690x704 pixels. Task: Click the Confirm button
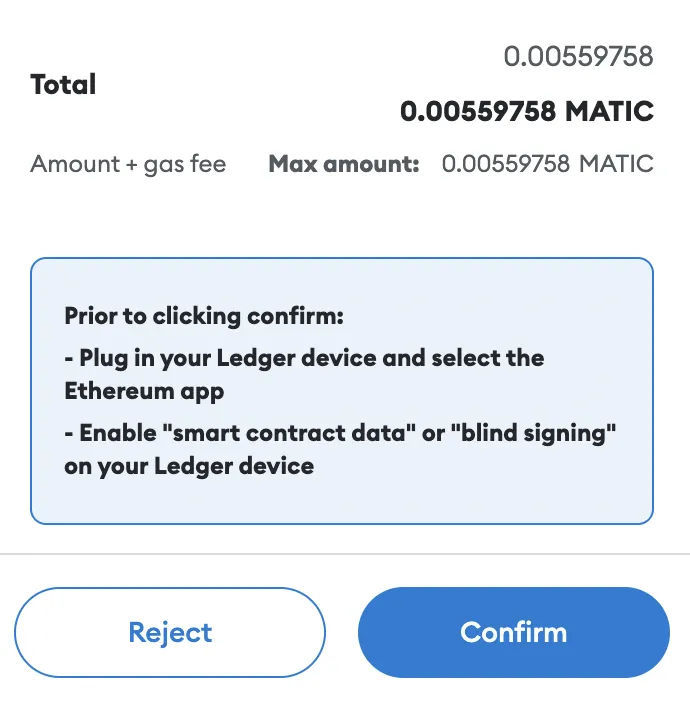tap(513, 632)
